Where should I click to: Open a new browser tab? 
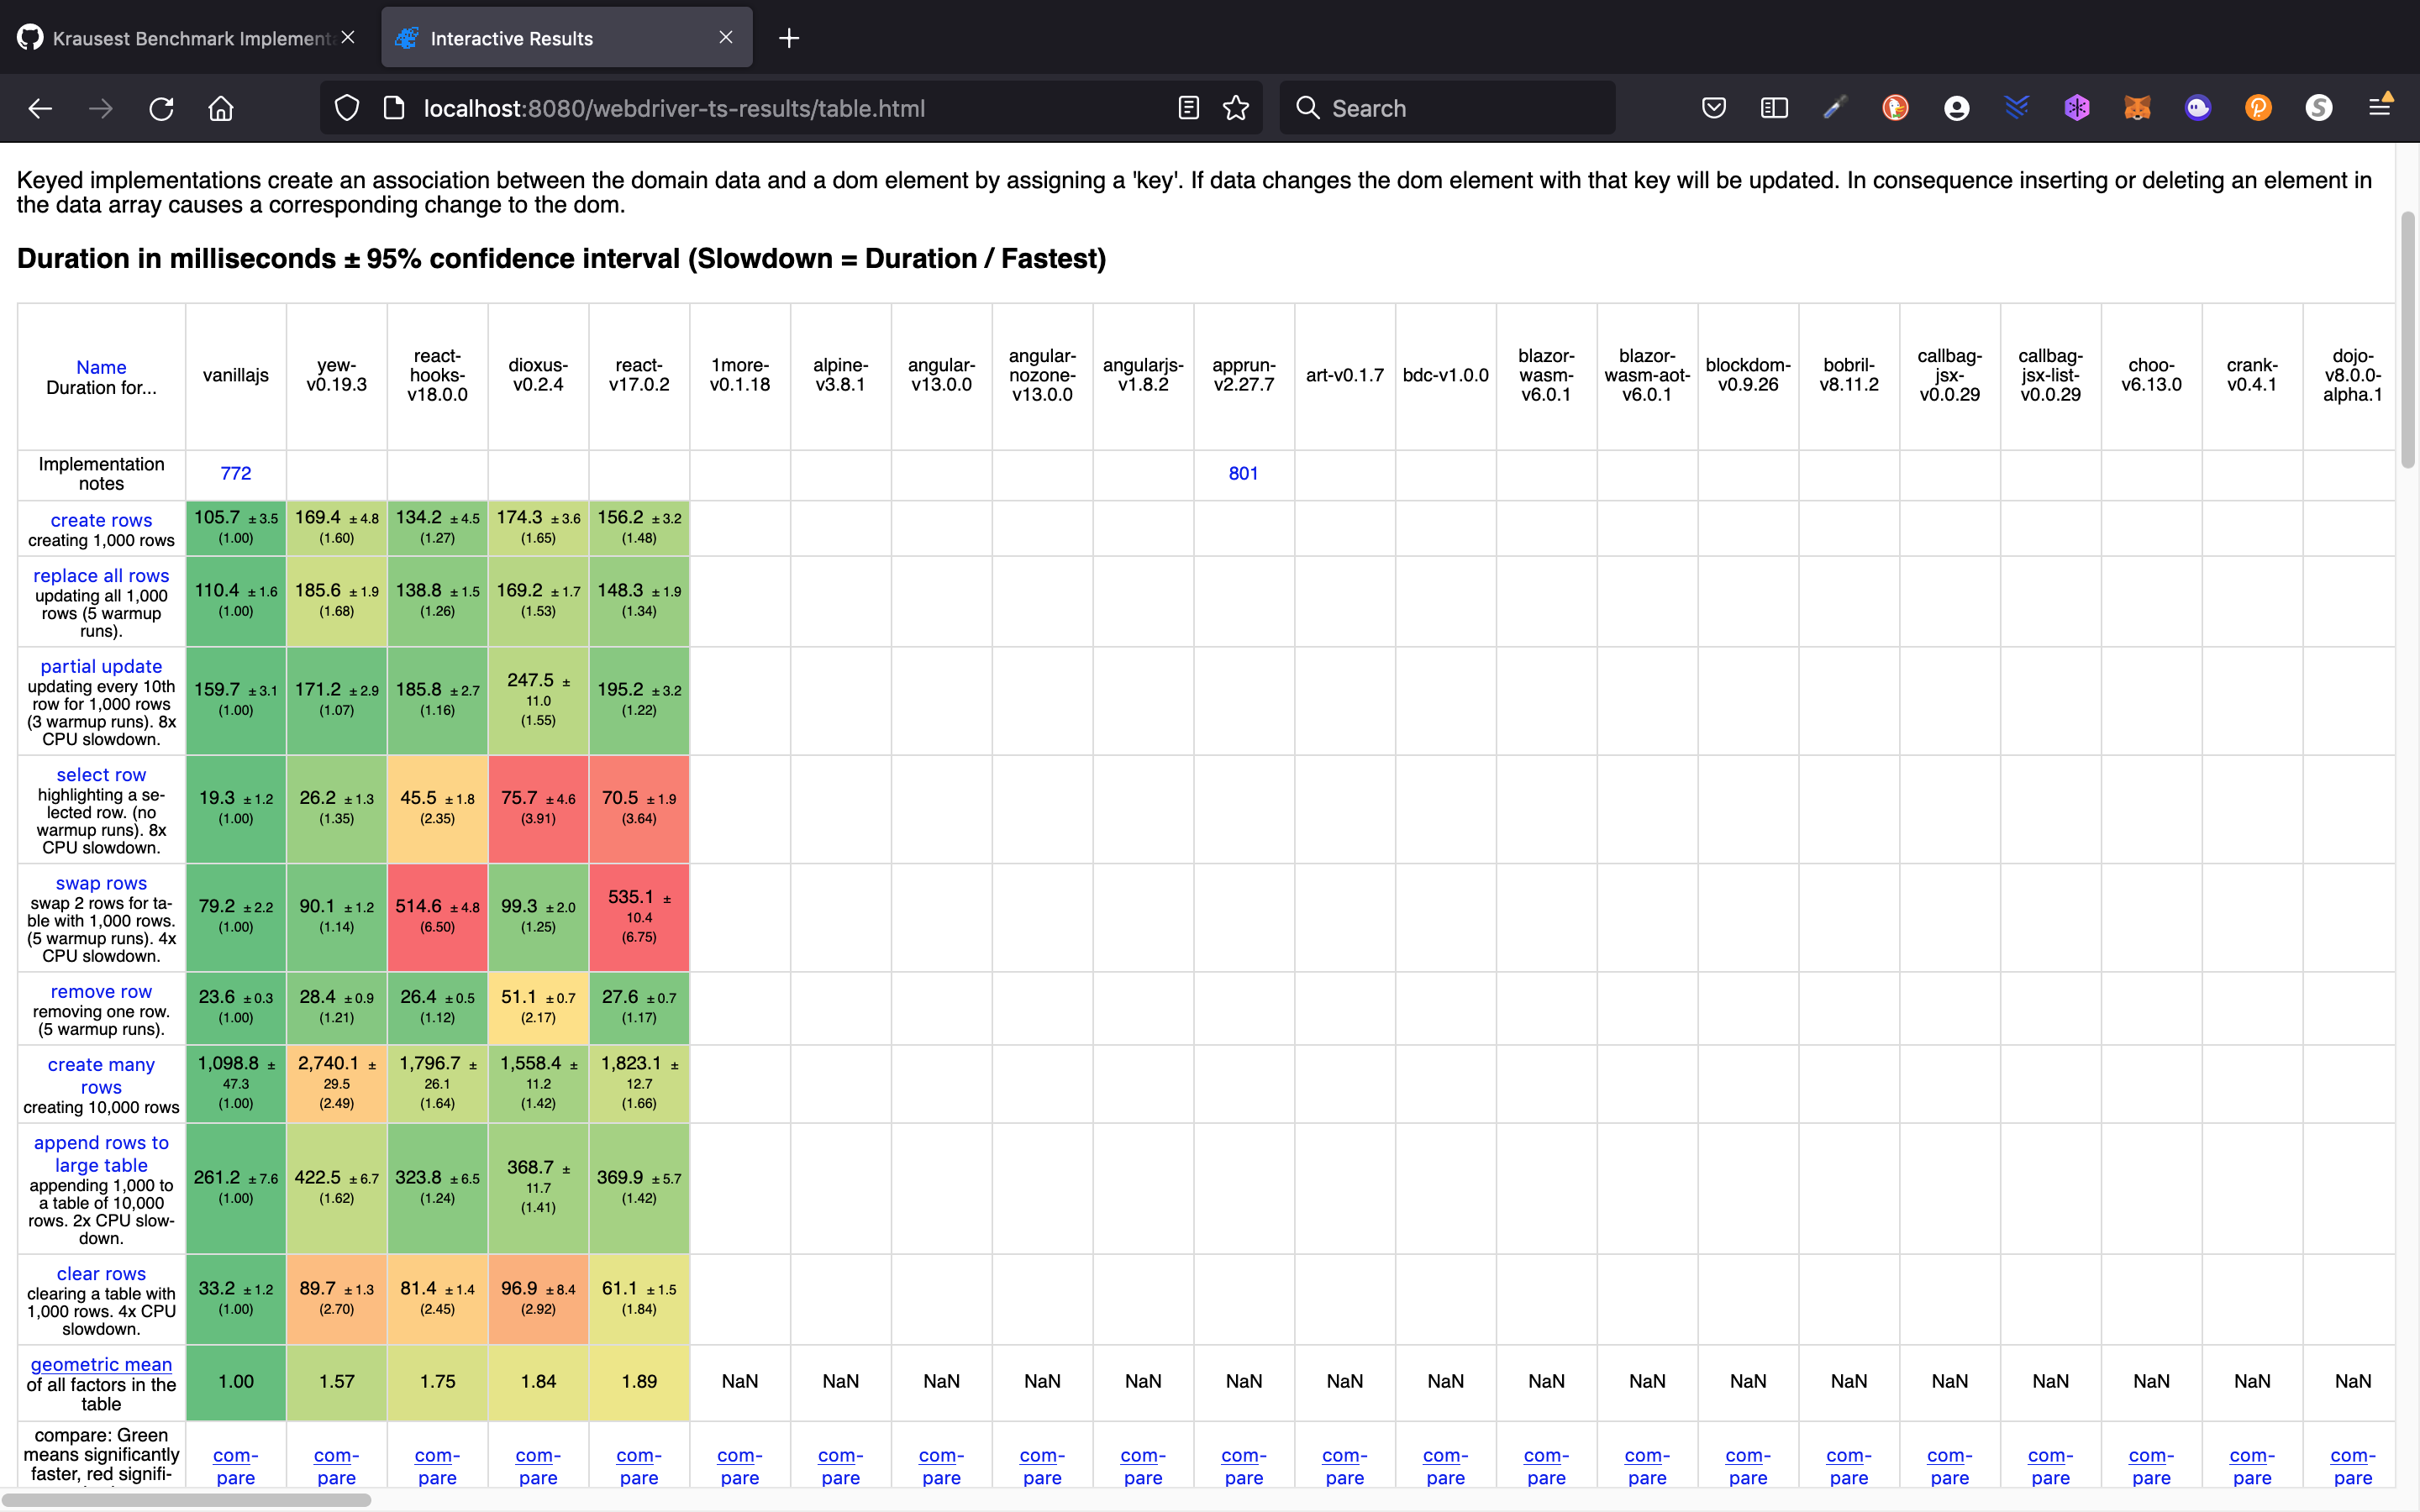[789, 38]
